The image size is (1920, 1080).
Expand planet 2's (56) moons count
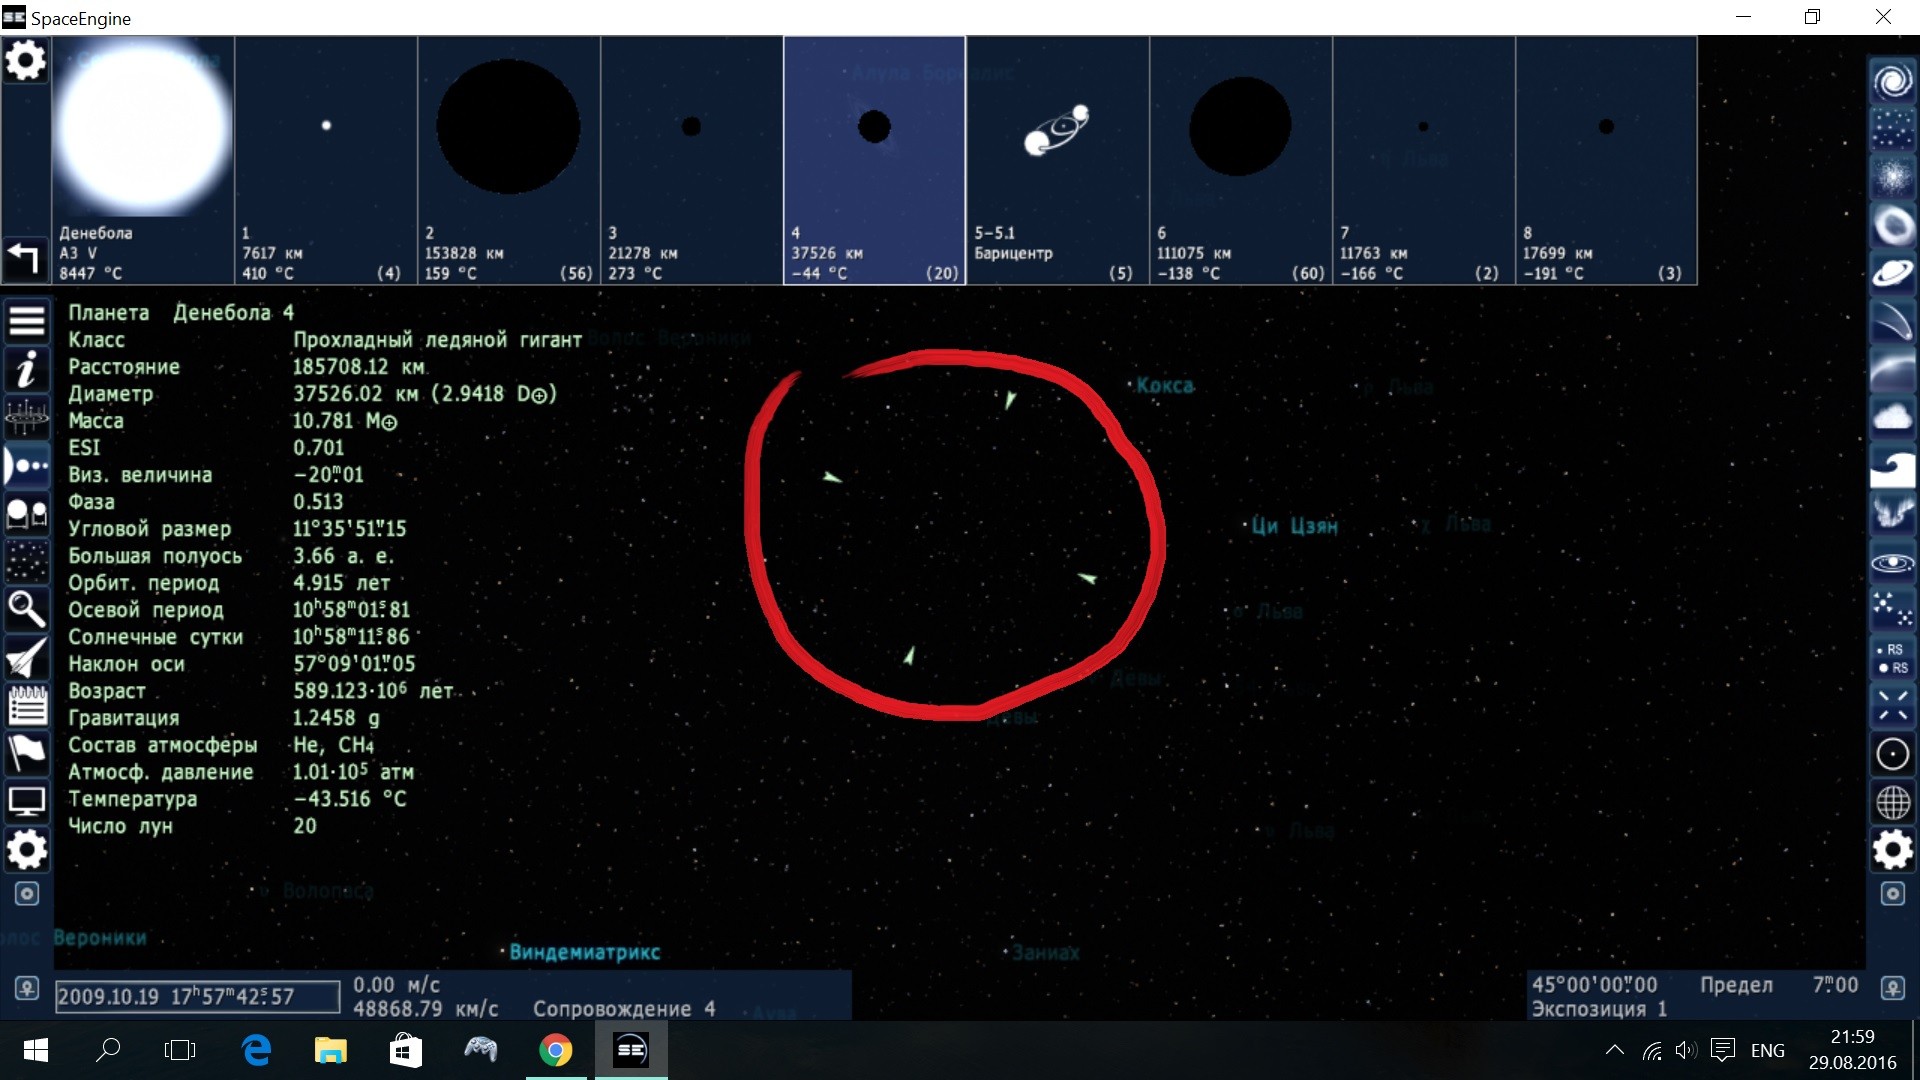576,273
